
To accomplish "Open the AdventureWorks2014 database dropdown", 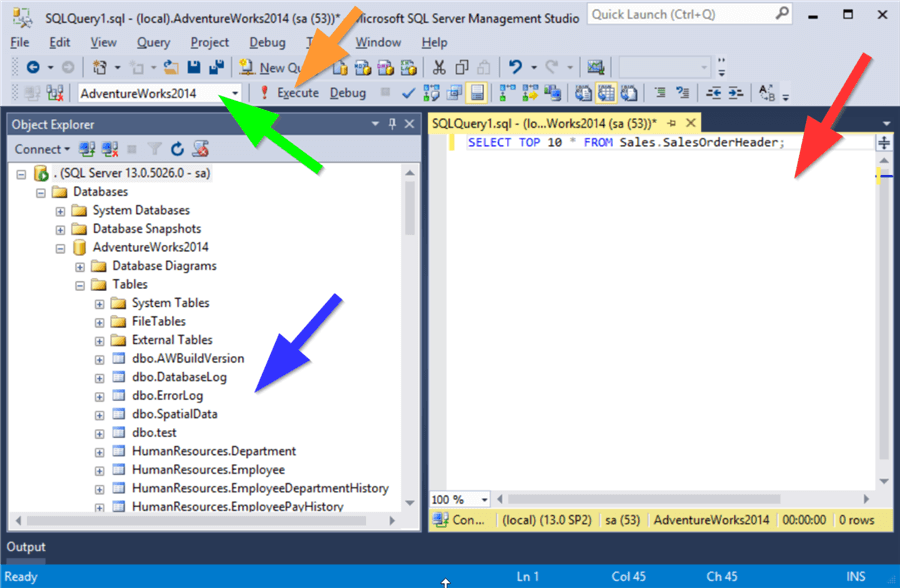I will click(235, 93).
